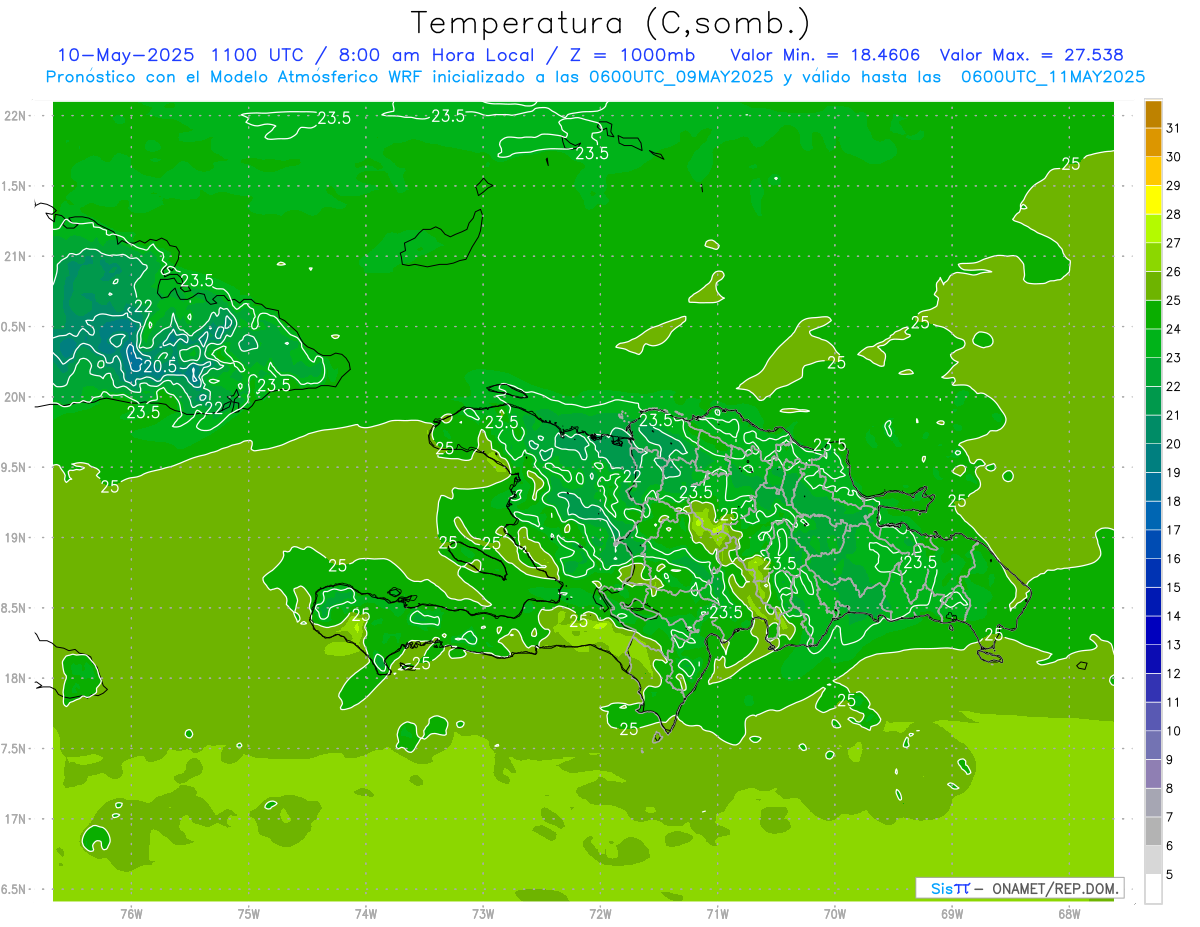The width and height of the screenshot is (1200, 927).
Task: Select the 'Pronóstico con el Modelo Atmosferico WRF' line
Action: coord(236,77)
